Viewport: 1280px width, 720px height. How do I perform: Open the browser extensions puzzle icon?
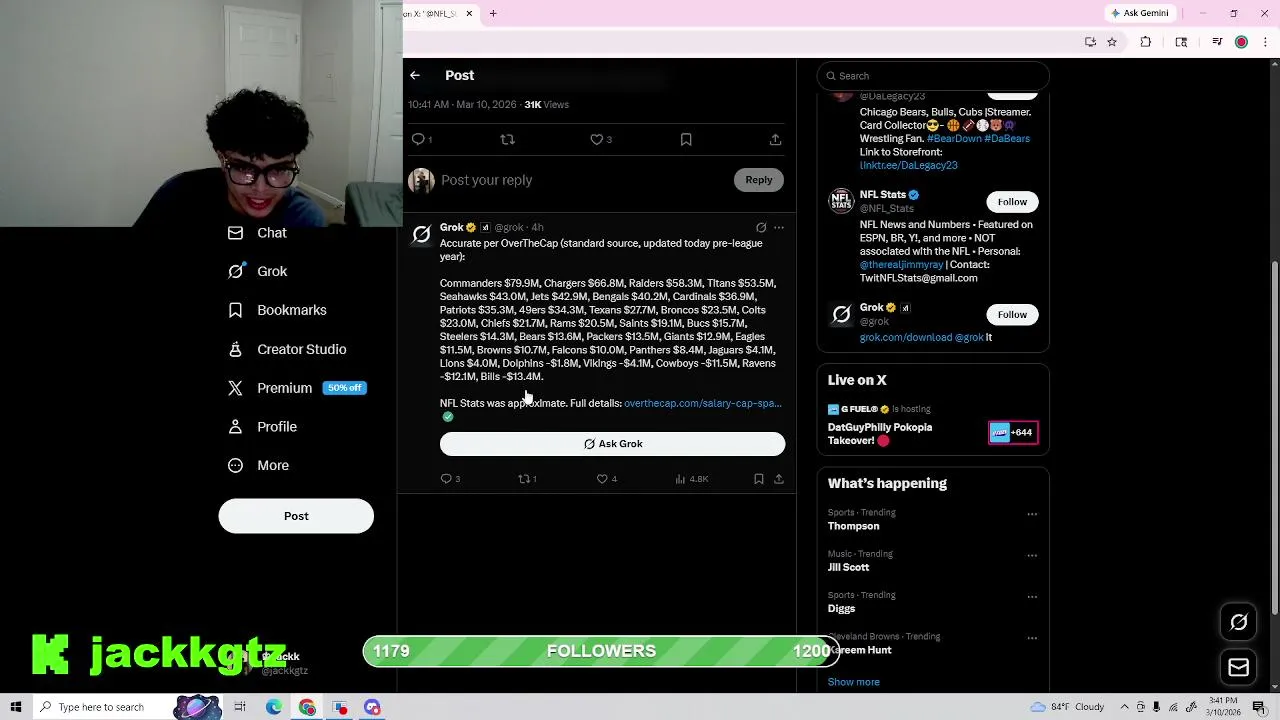coord(1146,42)
